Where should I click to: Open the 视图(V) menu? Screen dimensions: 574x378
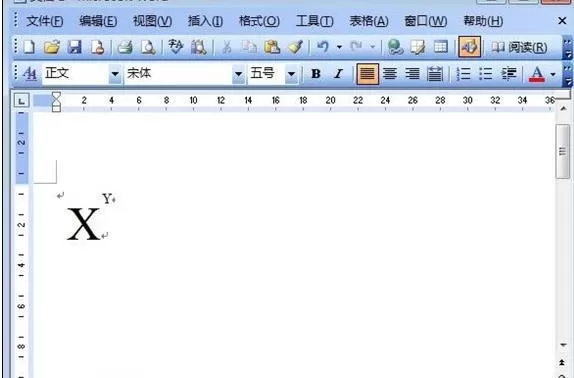coord(152,21)
